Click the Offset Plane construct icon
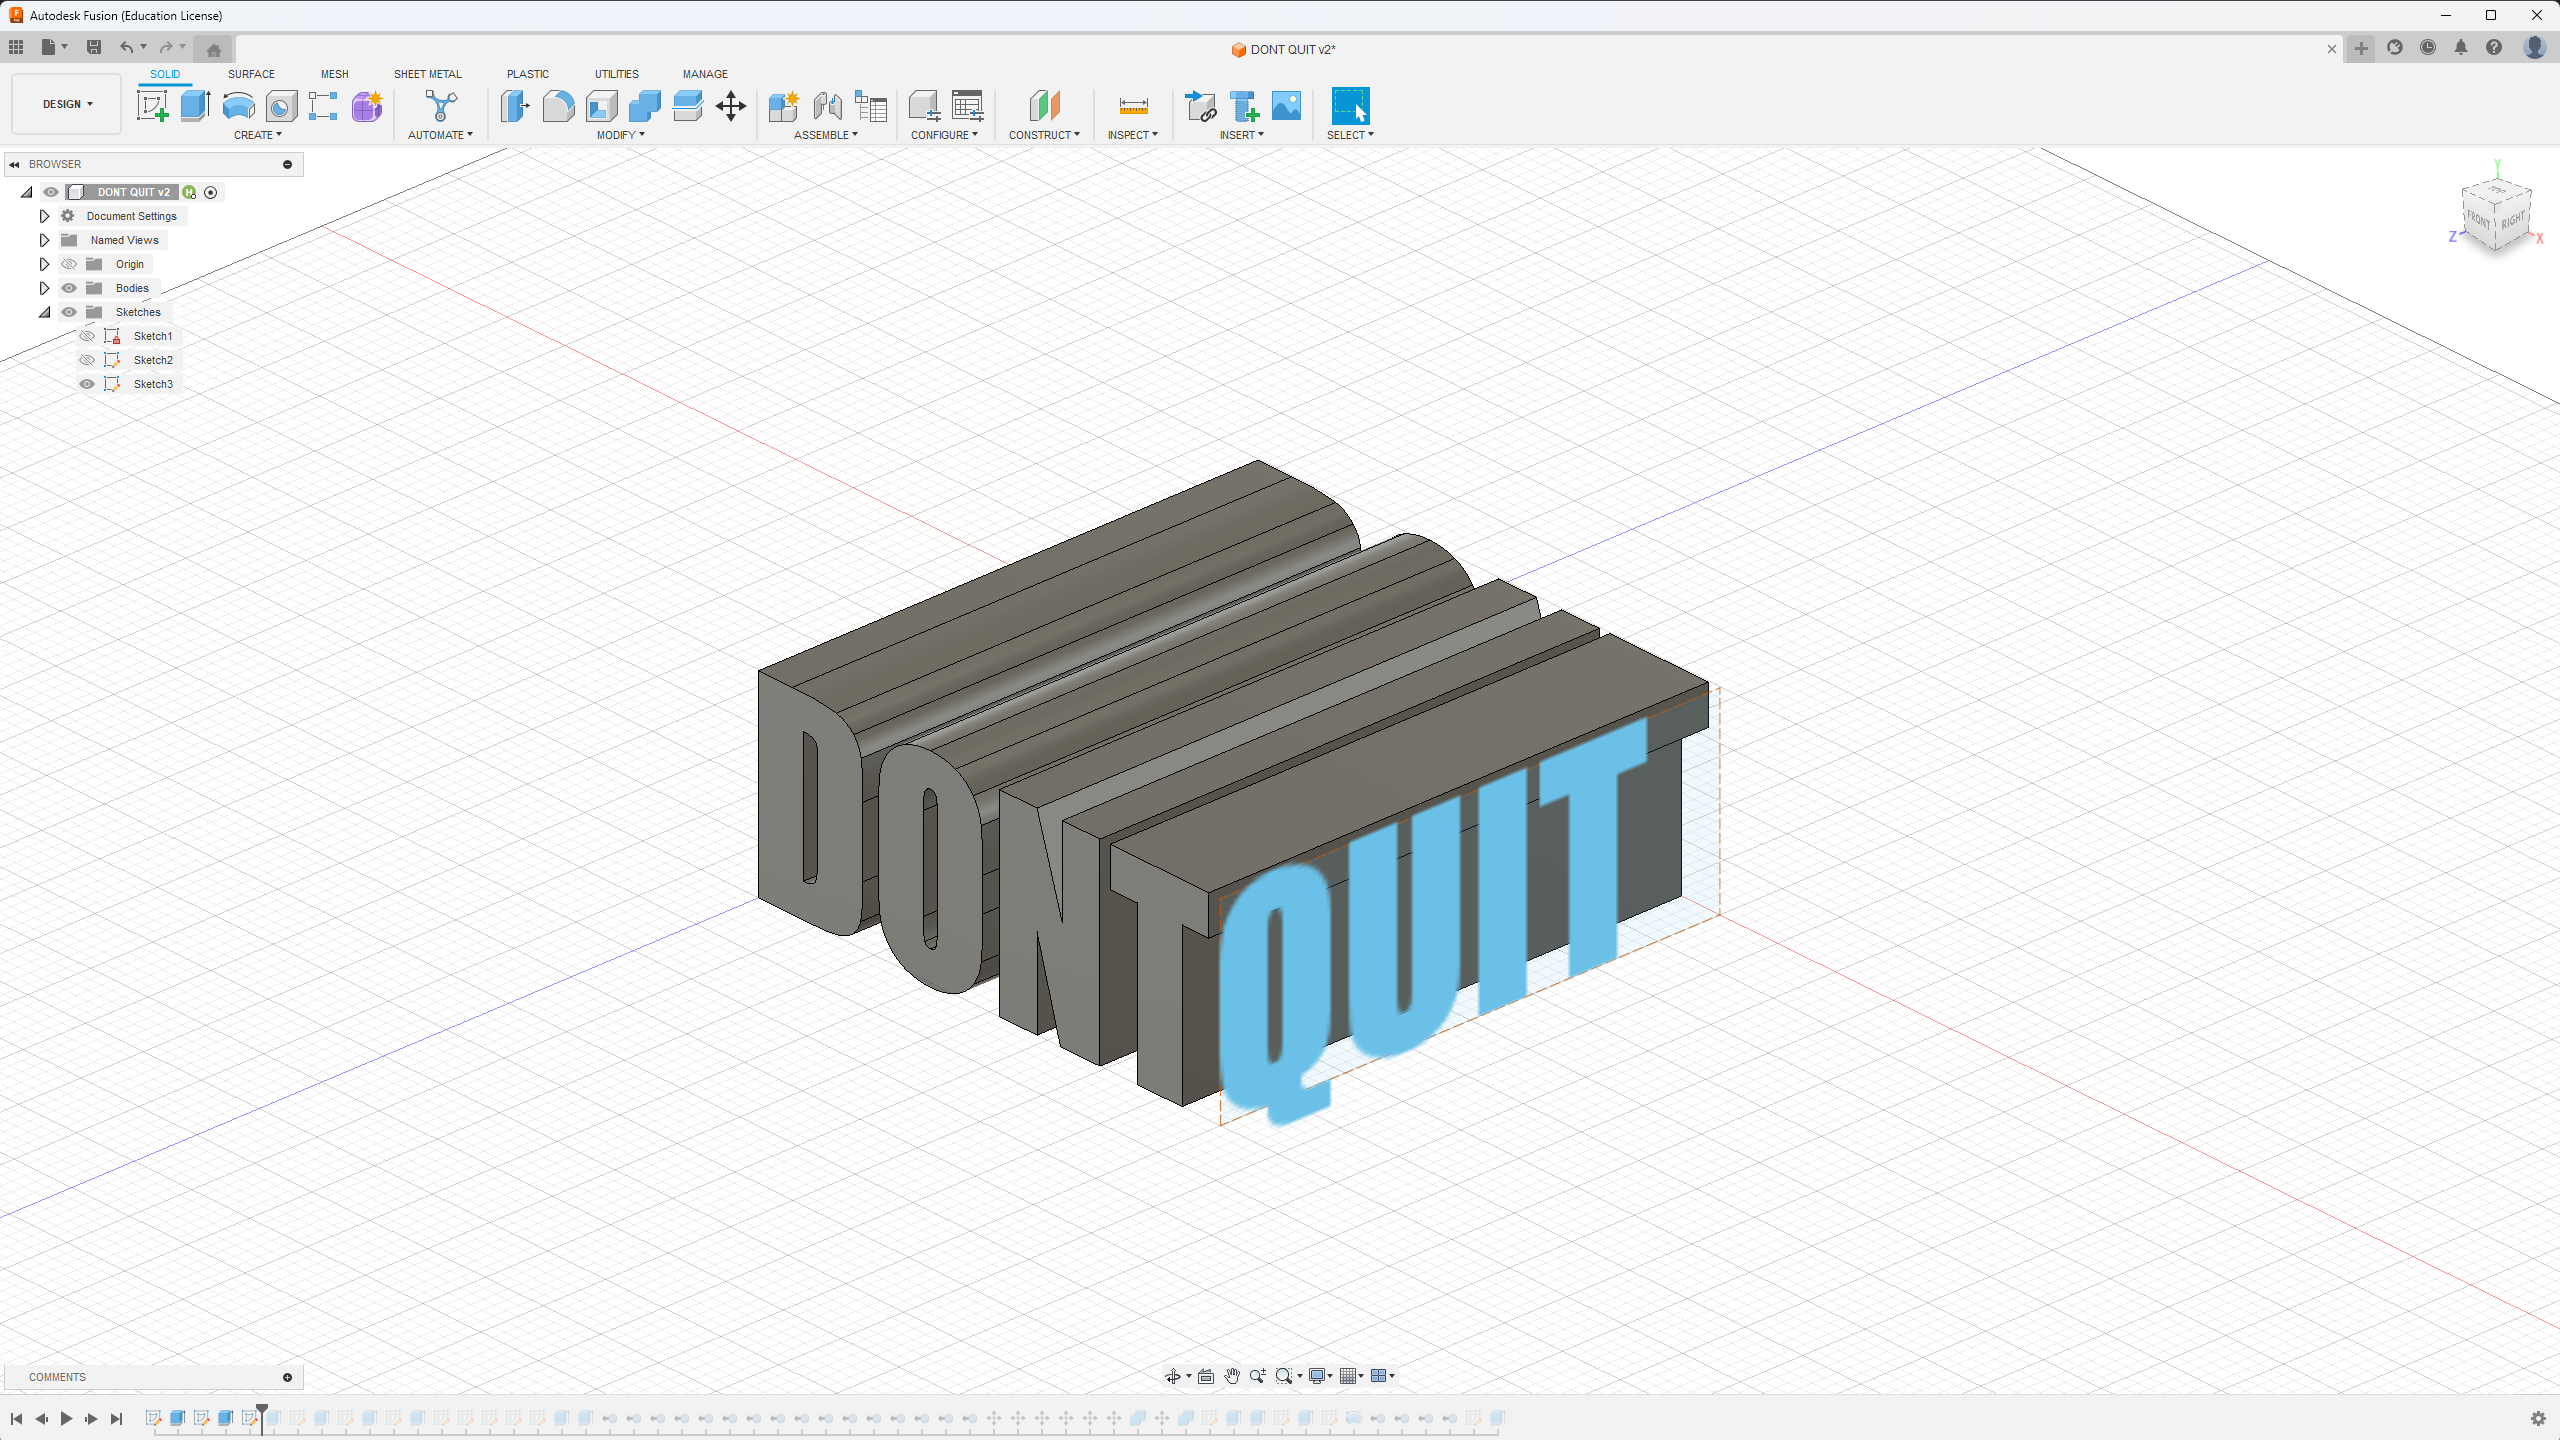This screenshot has height=1440, width=2560. (1043, 105)
